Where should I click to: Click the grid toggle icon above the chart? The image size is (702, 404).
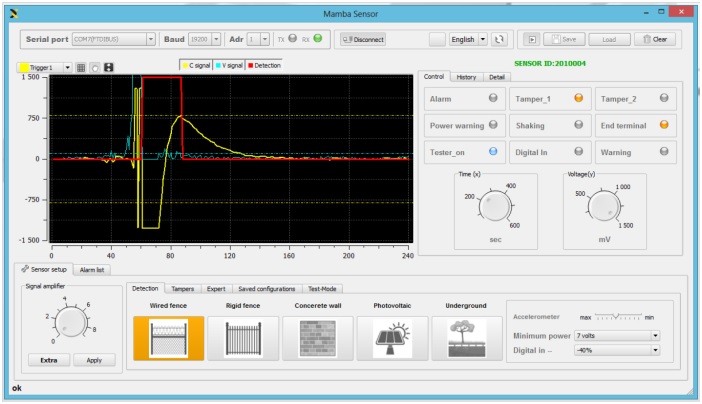pyautogui.click(x=81, y=68)
